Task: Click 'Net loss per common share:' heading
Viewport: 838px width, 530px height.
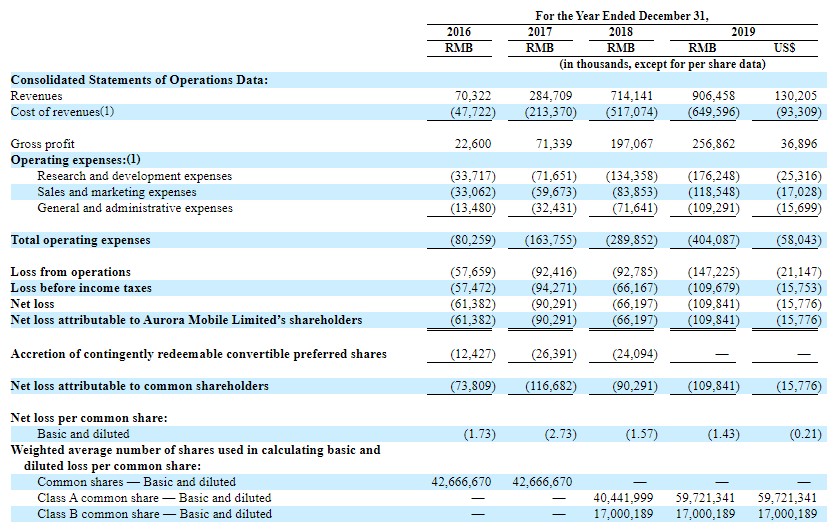Action: (x=89, y=418)
